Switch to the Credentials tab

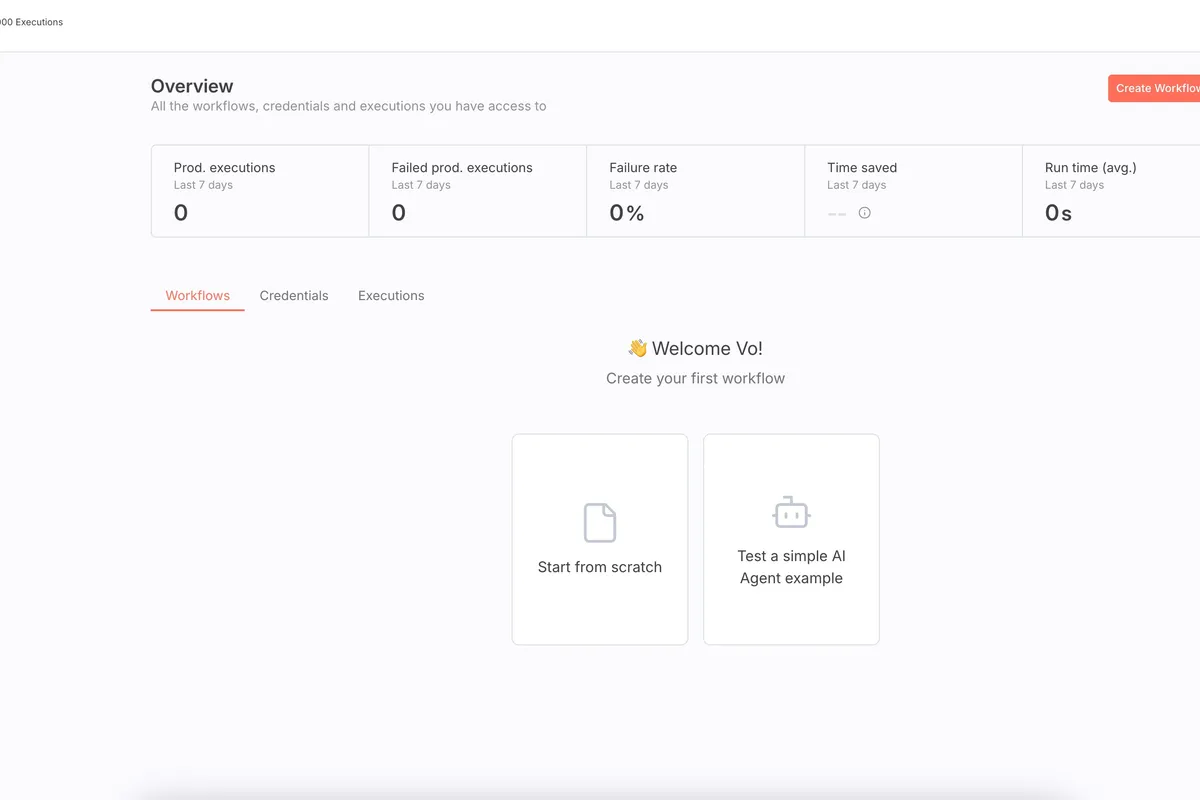point(294,296)
